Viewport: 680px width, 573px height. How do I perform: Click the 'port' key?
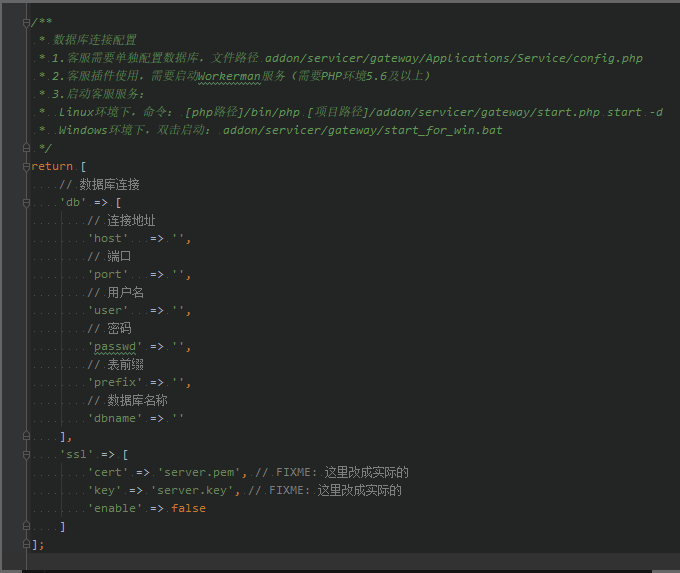(x=108, y=275)
